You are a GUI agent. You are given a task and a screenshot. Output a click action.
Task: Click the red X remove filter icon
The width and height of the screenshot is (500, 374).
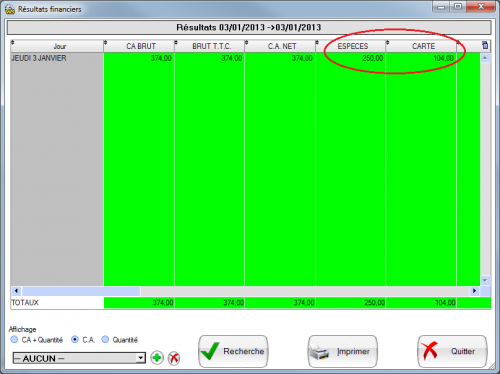[174, 358]
